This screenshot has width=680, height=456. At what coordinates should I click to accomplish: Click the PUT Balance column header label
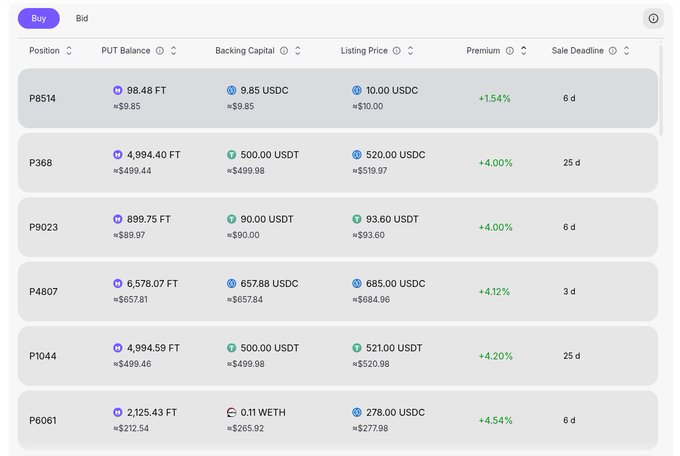[126, 51]
